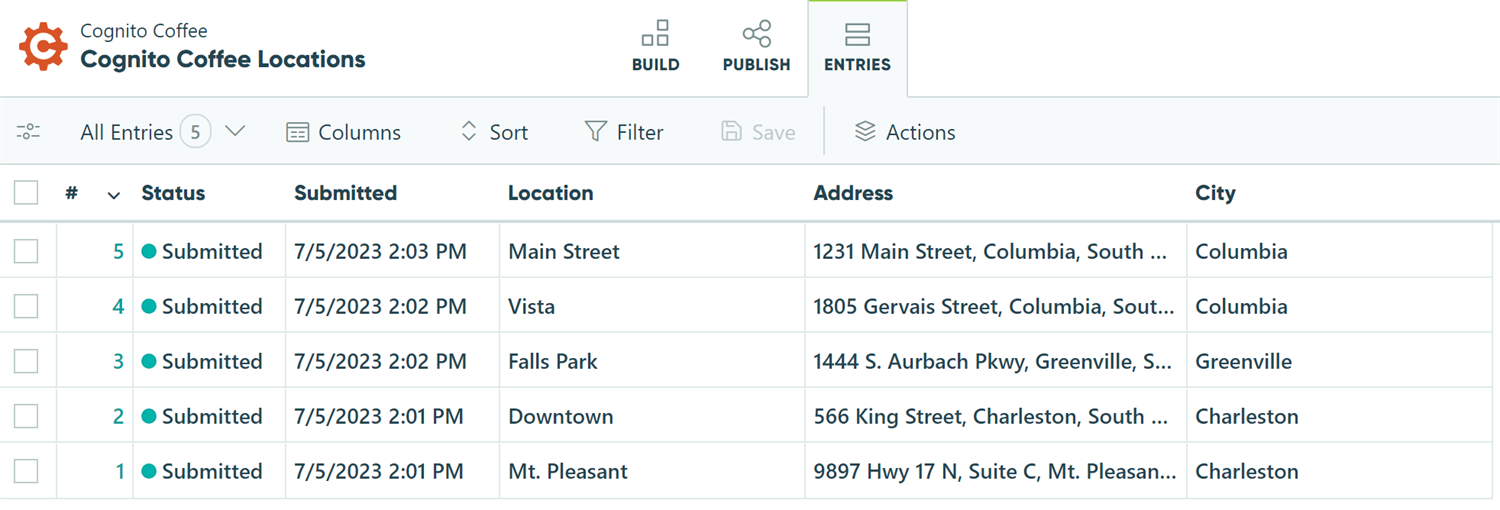
Task: Open the Publish share icon
Action: tap(756, 35)
